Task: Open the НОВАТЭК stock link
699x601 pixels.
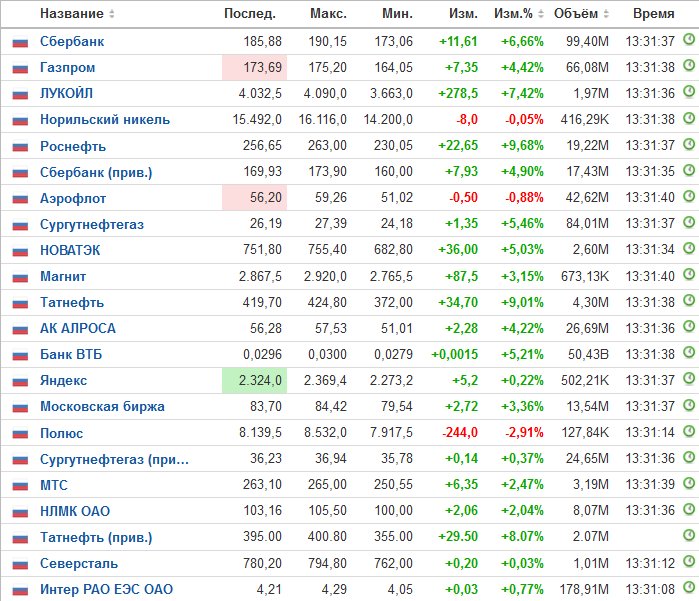Action: tap(70, 250)
